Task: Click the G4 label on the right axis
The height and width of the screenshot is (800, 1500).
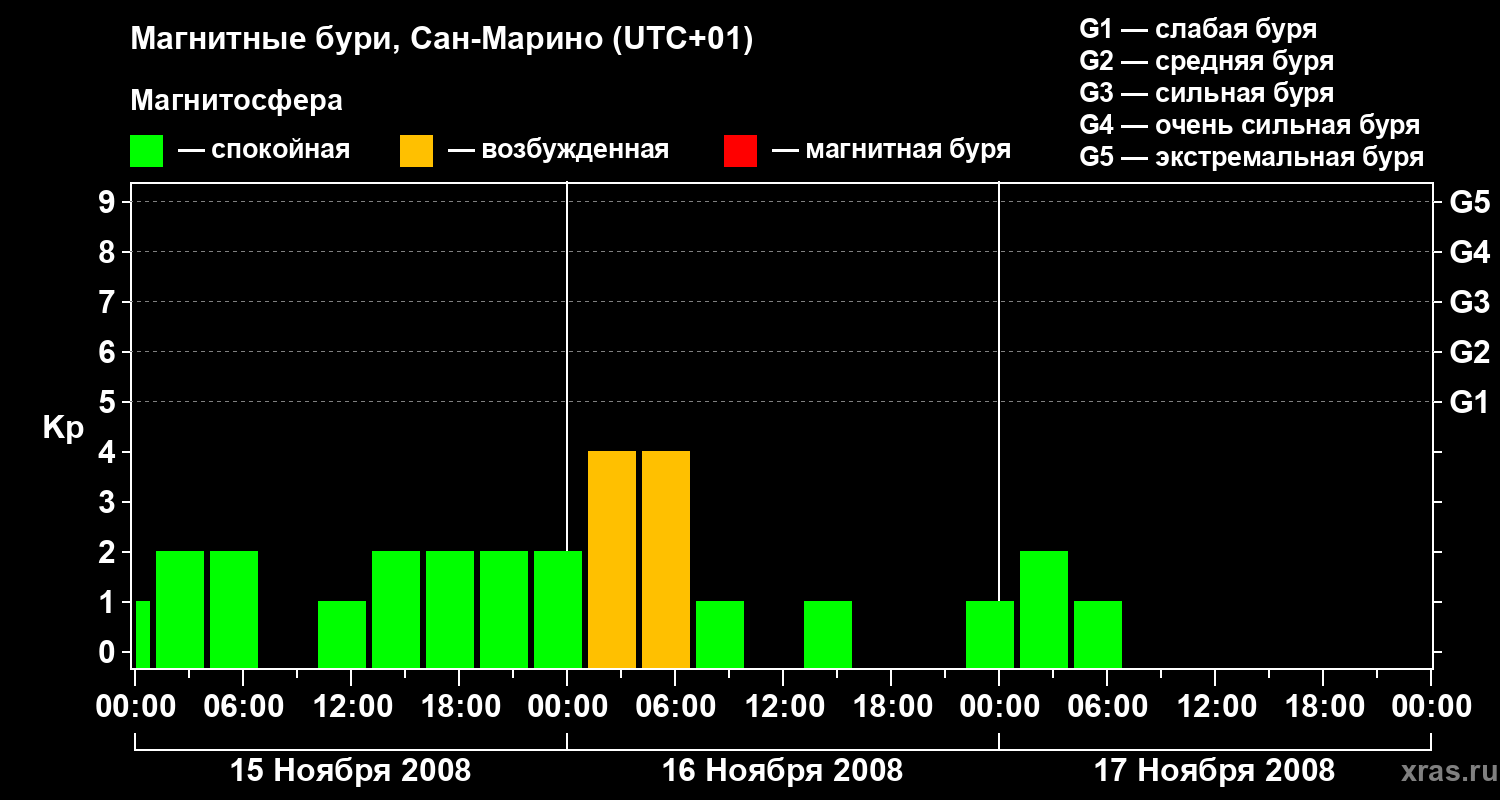Action: click(x=1470, y=252)
